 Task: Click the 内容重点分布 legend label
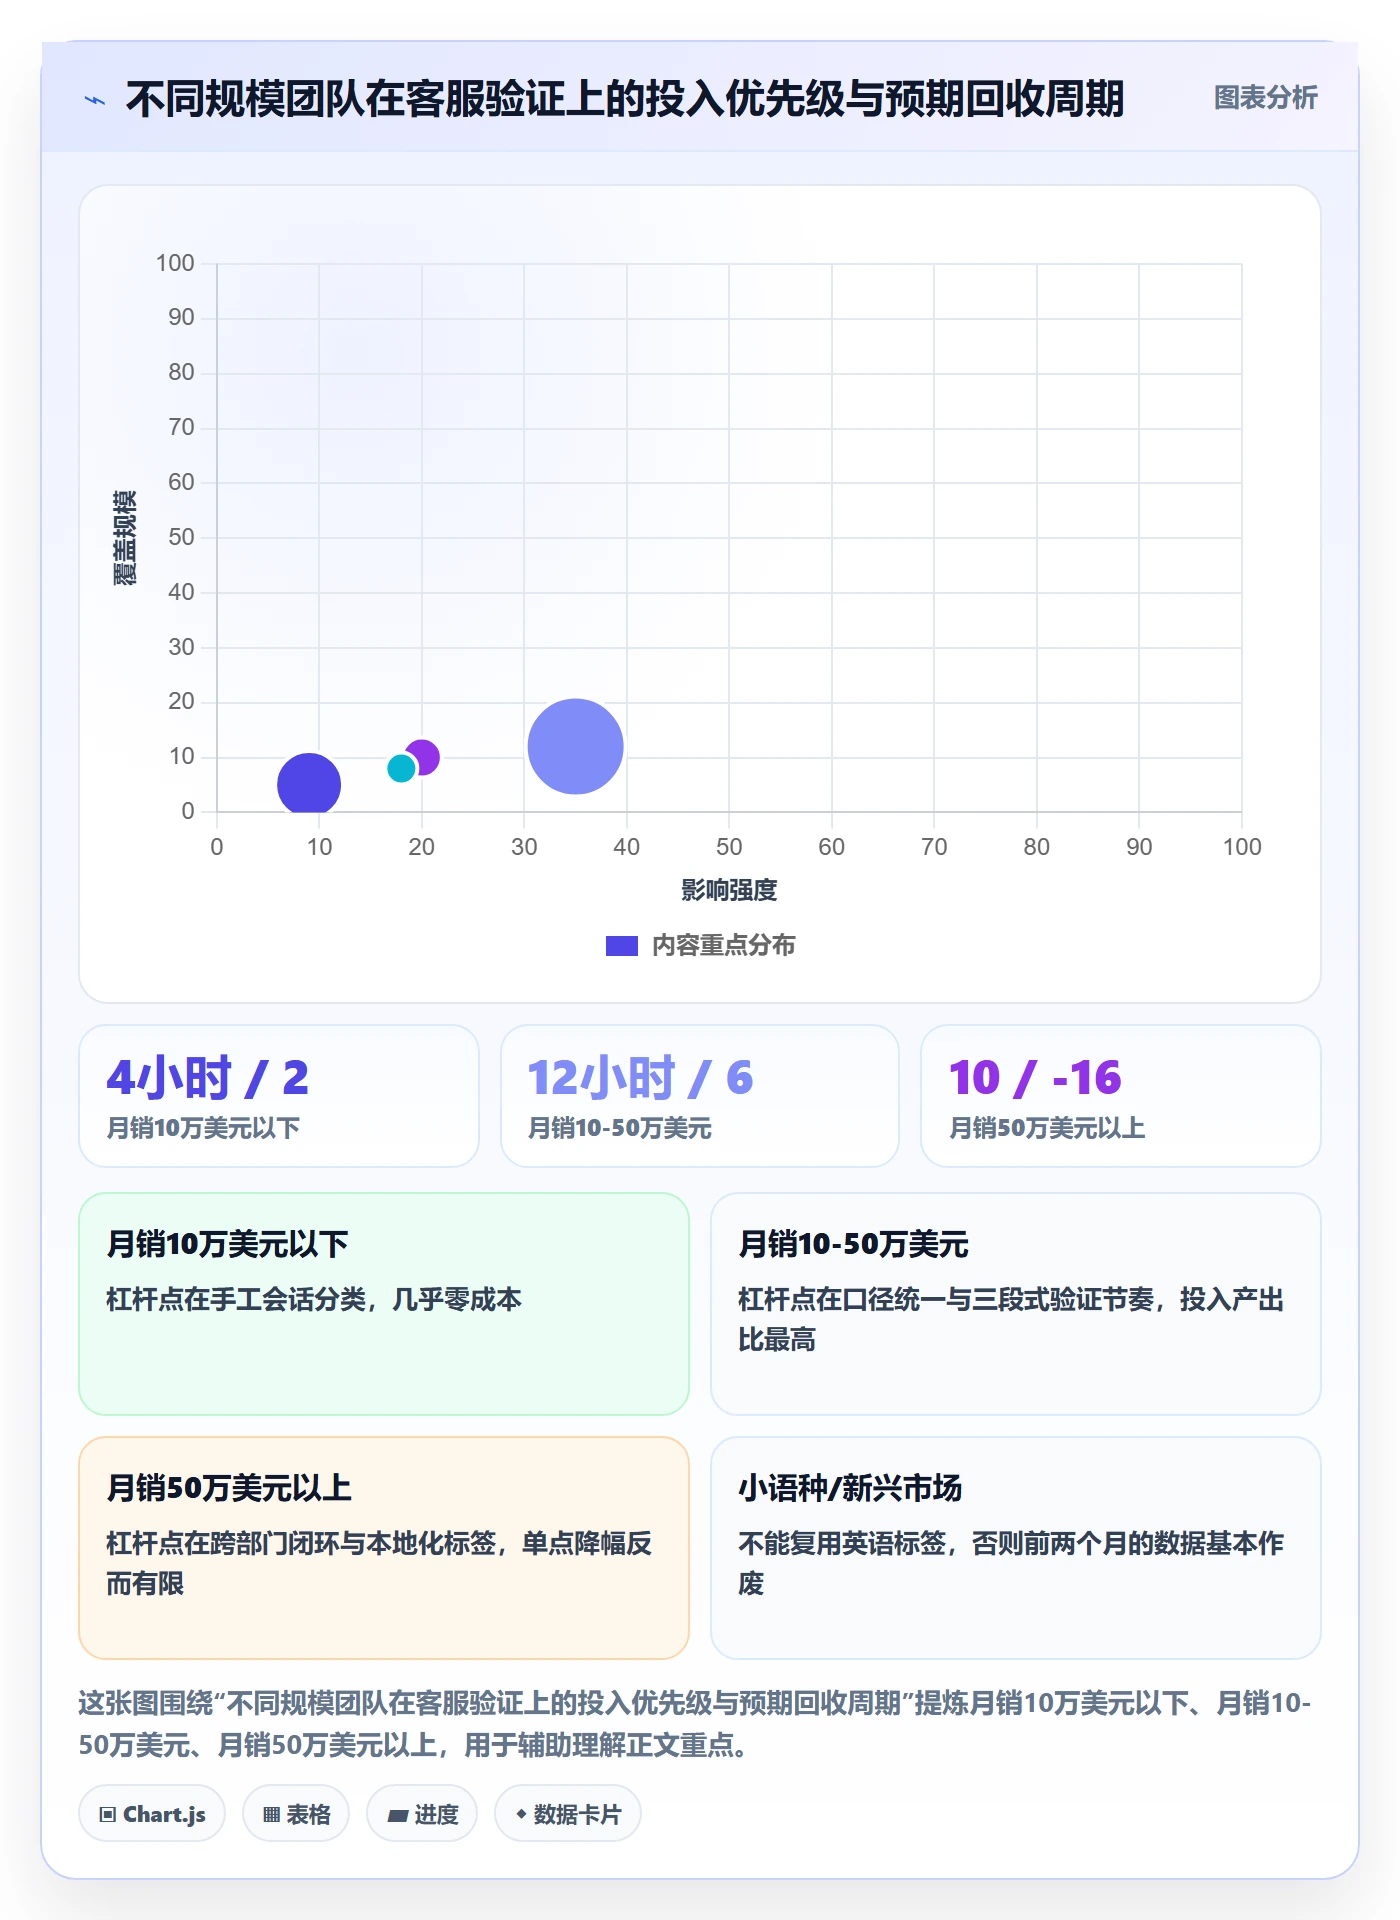723,945
